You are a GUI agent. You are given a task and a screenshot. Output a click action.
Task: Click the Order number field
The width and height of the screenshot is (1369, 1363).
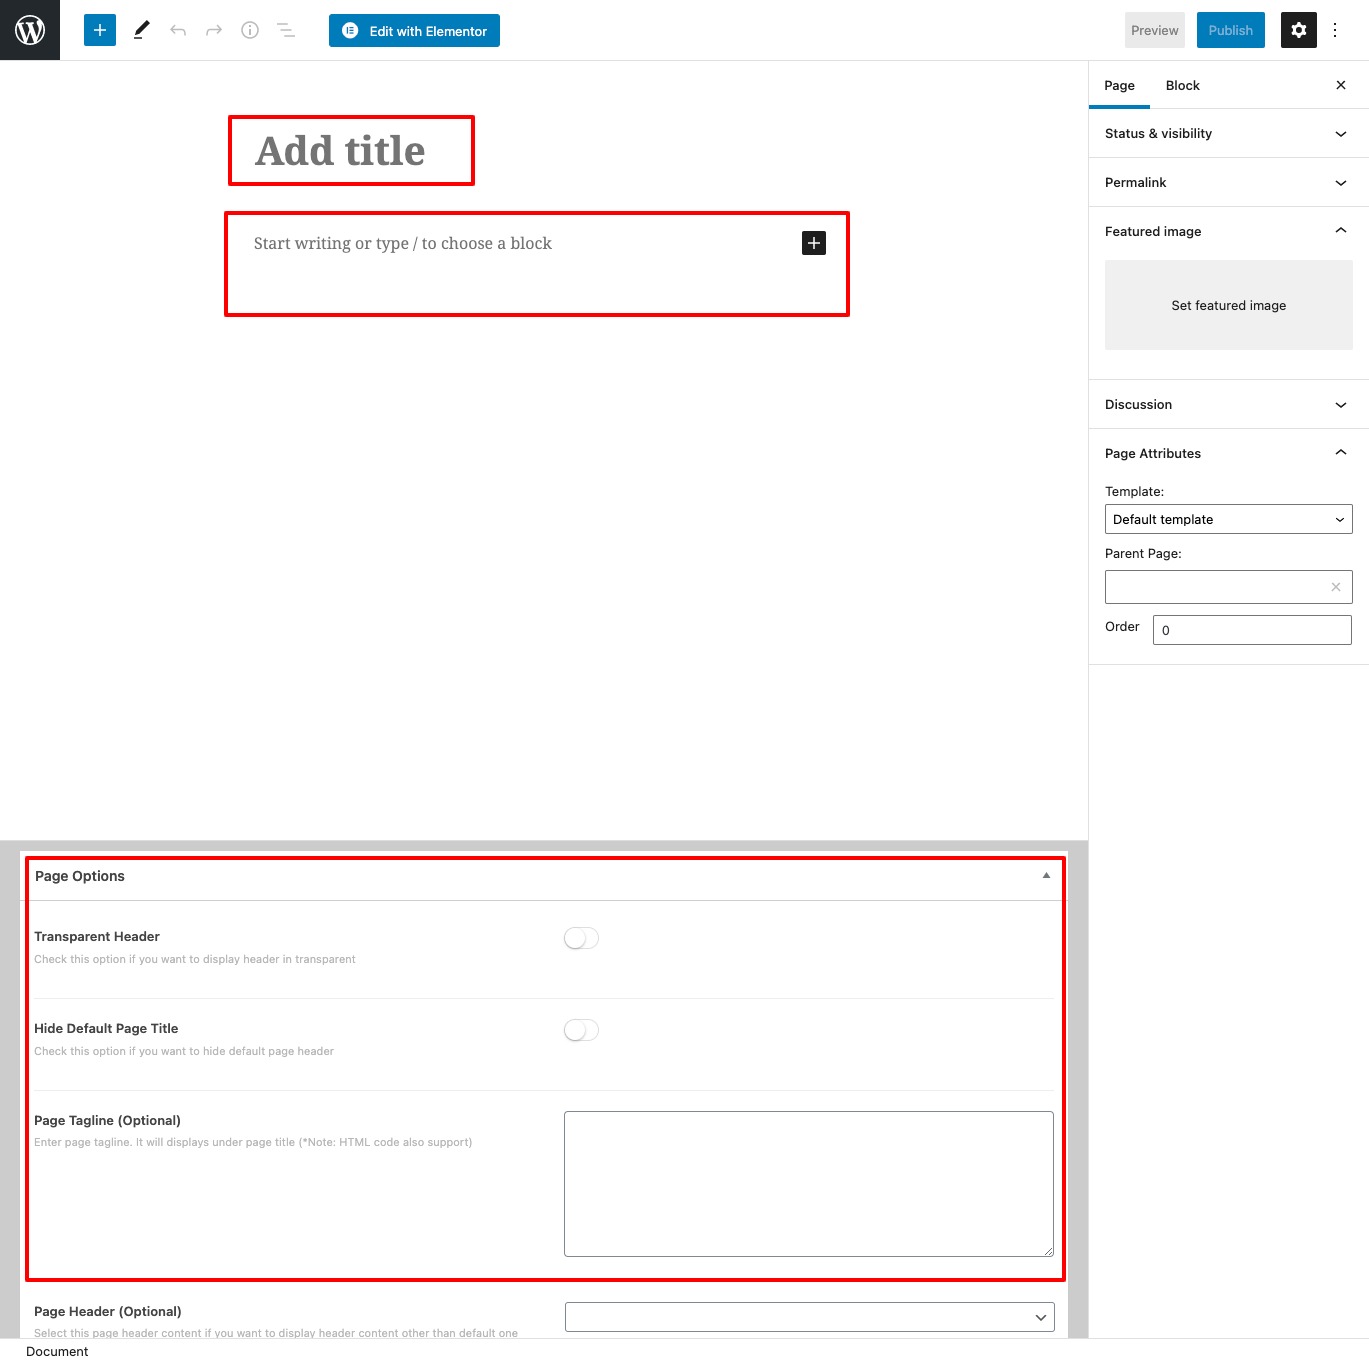click(x=1251, y=630)
